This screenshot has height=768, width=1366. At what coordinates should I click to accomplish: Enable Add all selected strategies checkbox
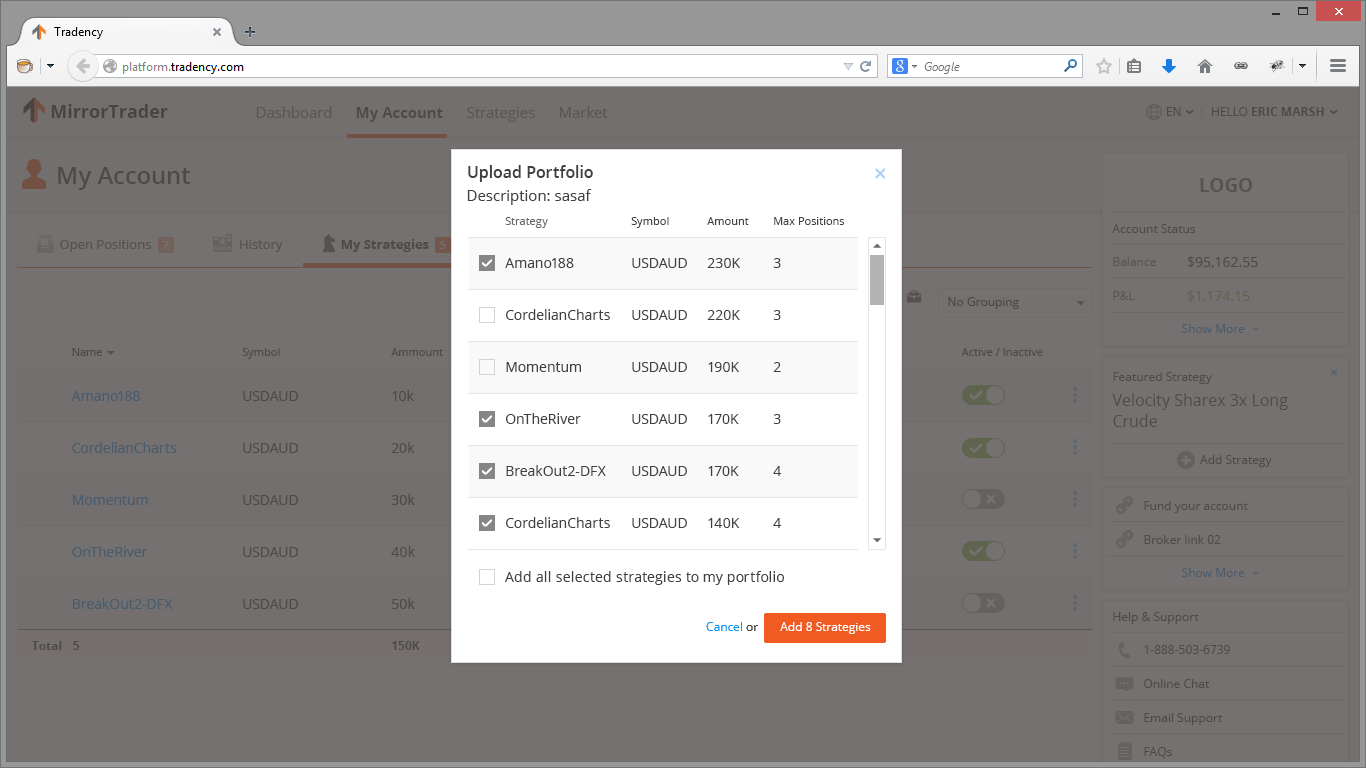487,577
